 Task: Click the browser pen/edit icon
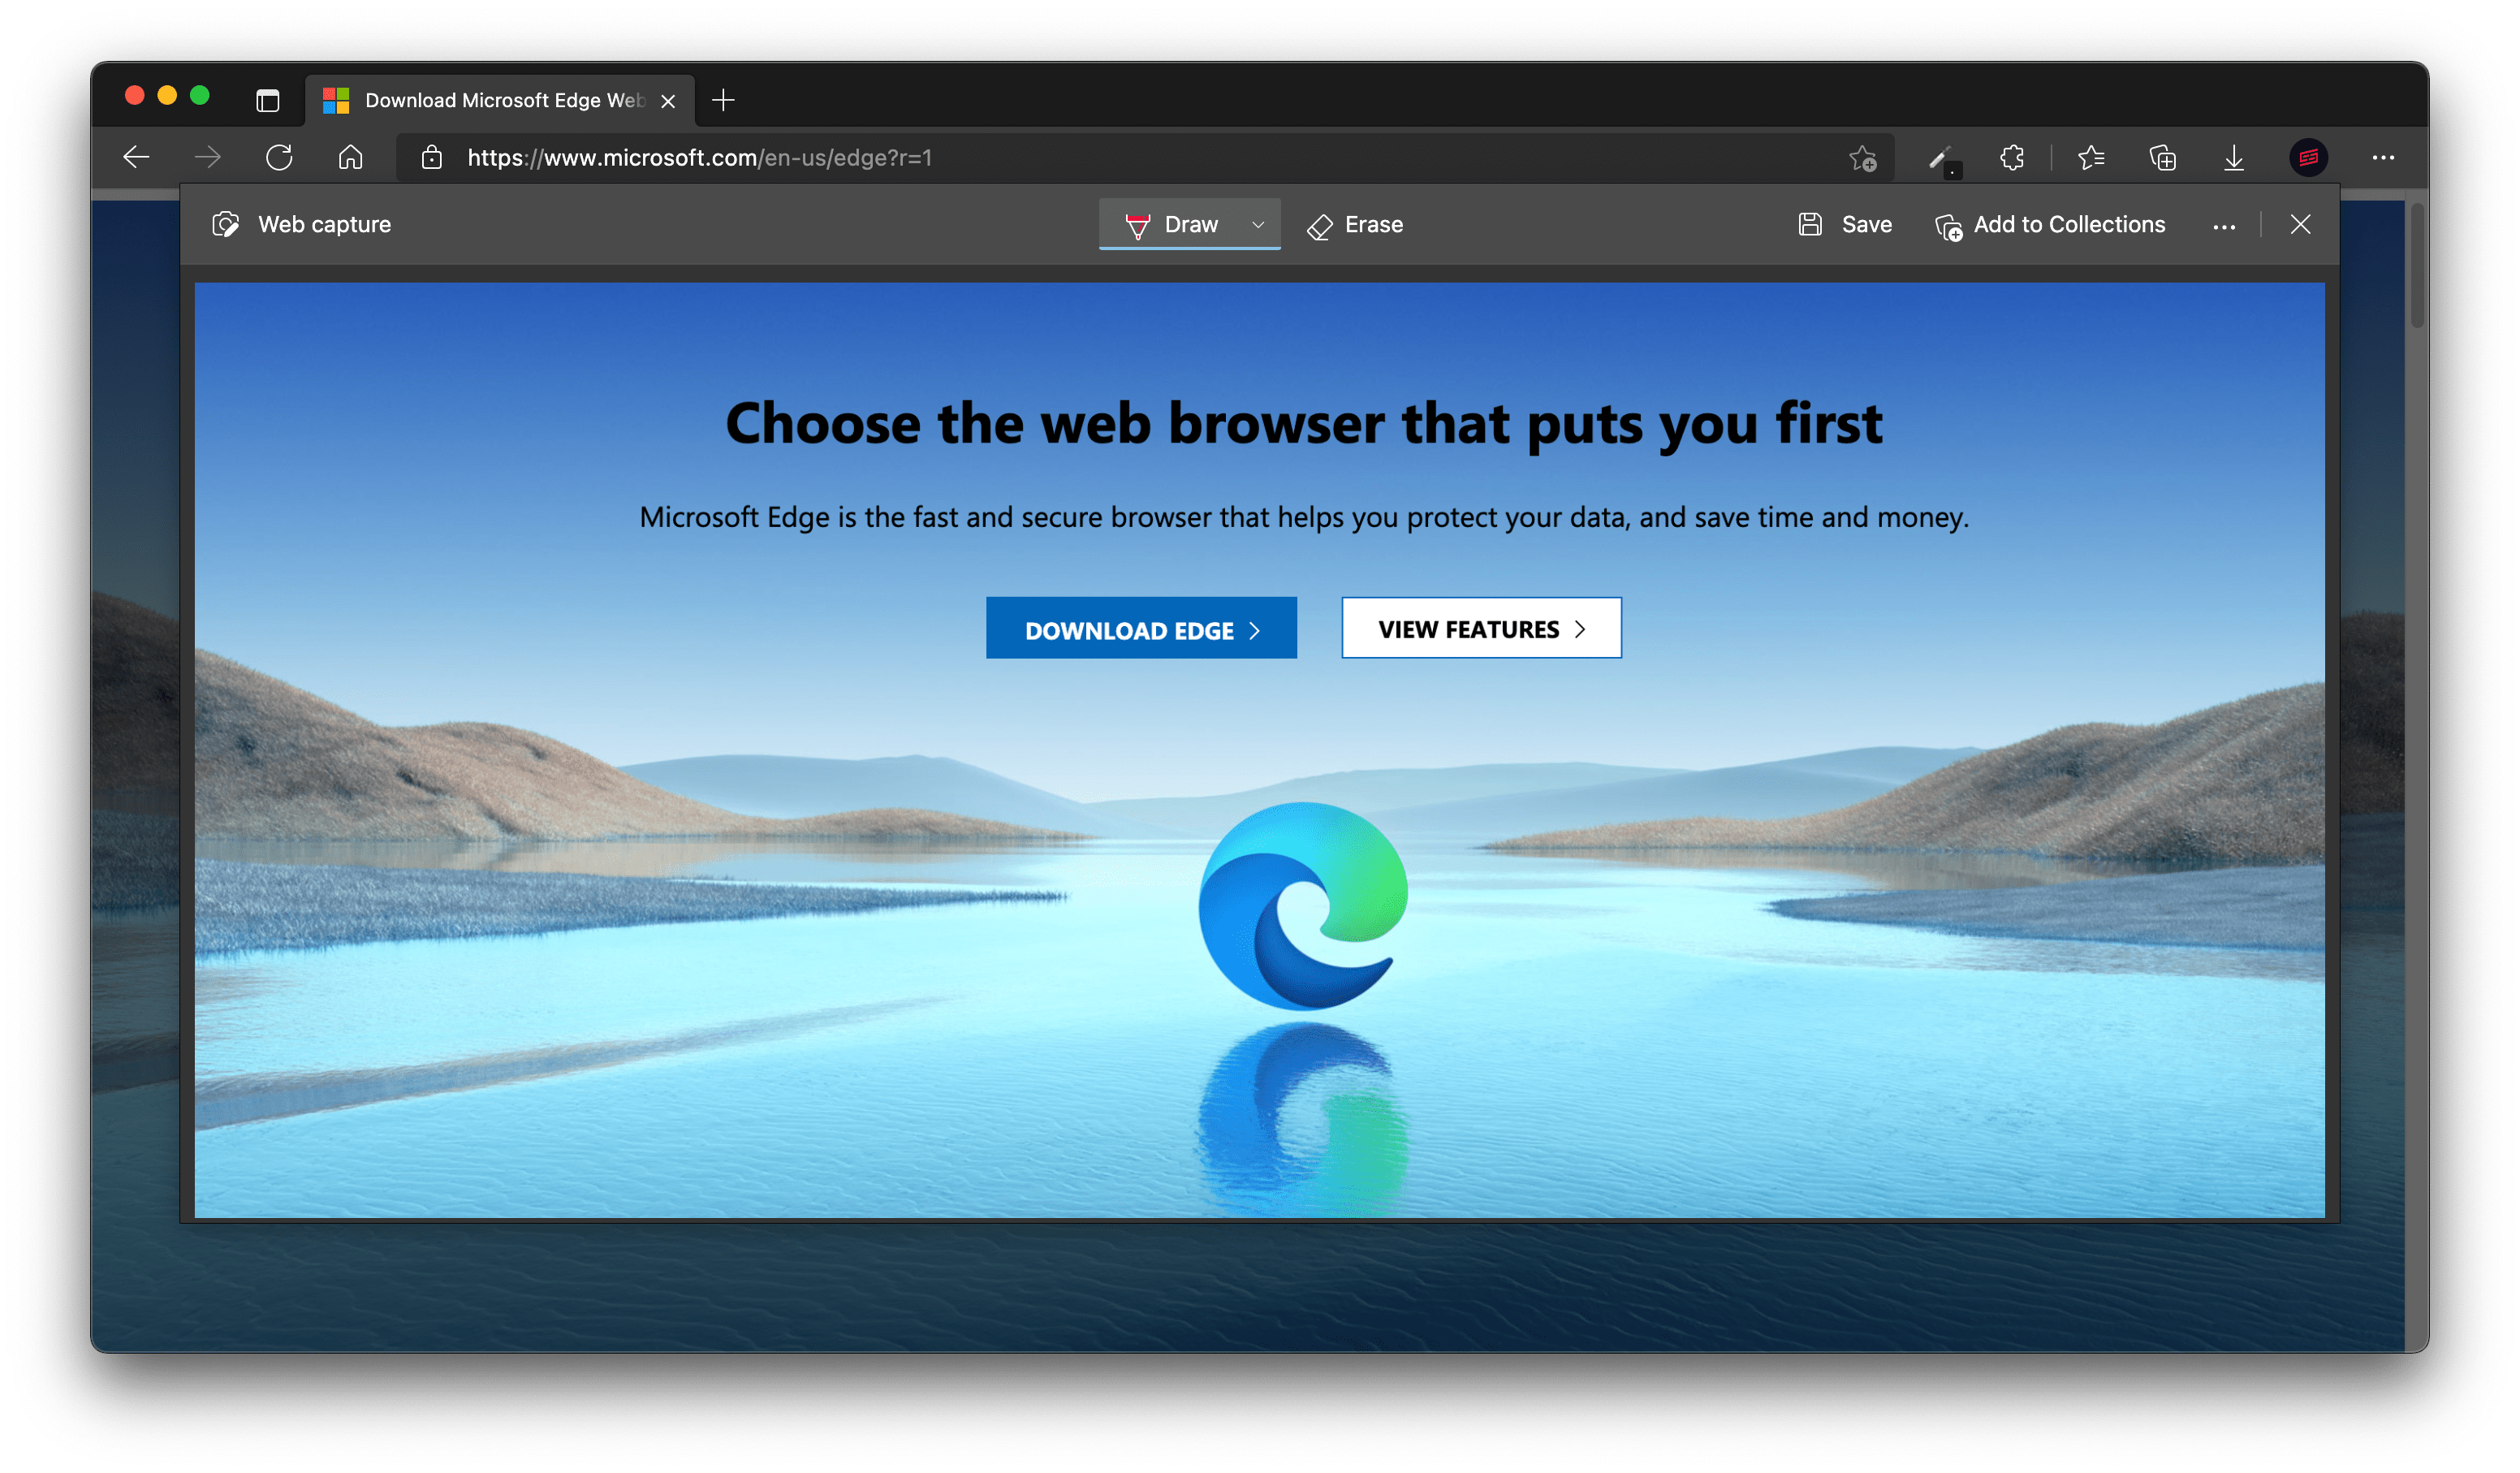point(1940,156)
